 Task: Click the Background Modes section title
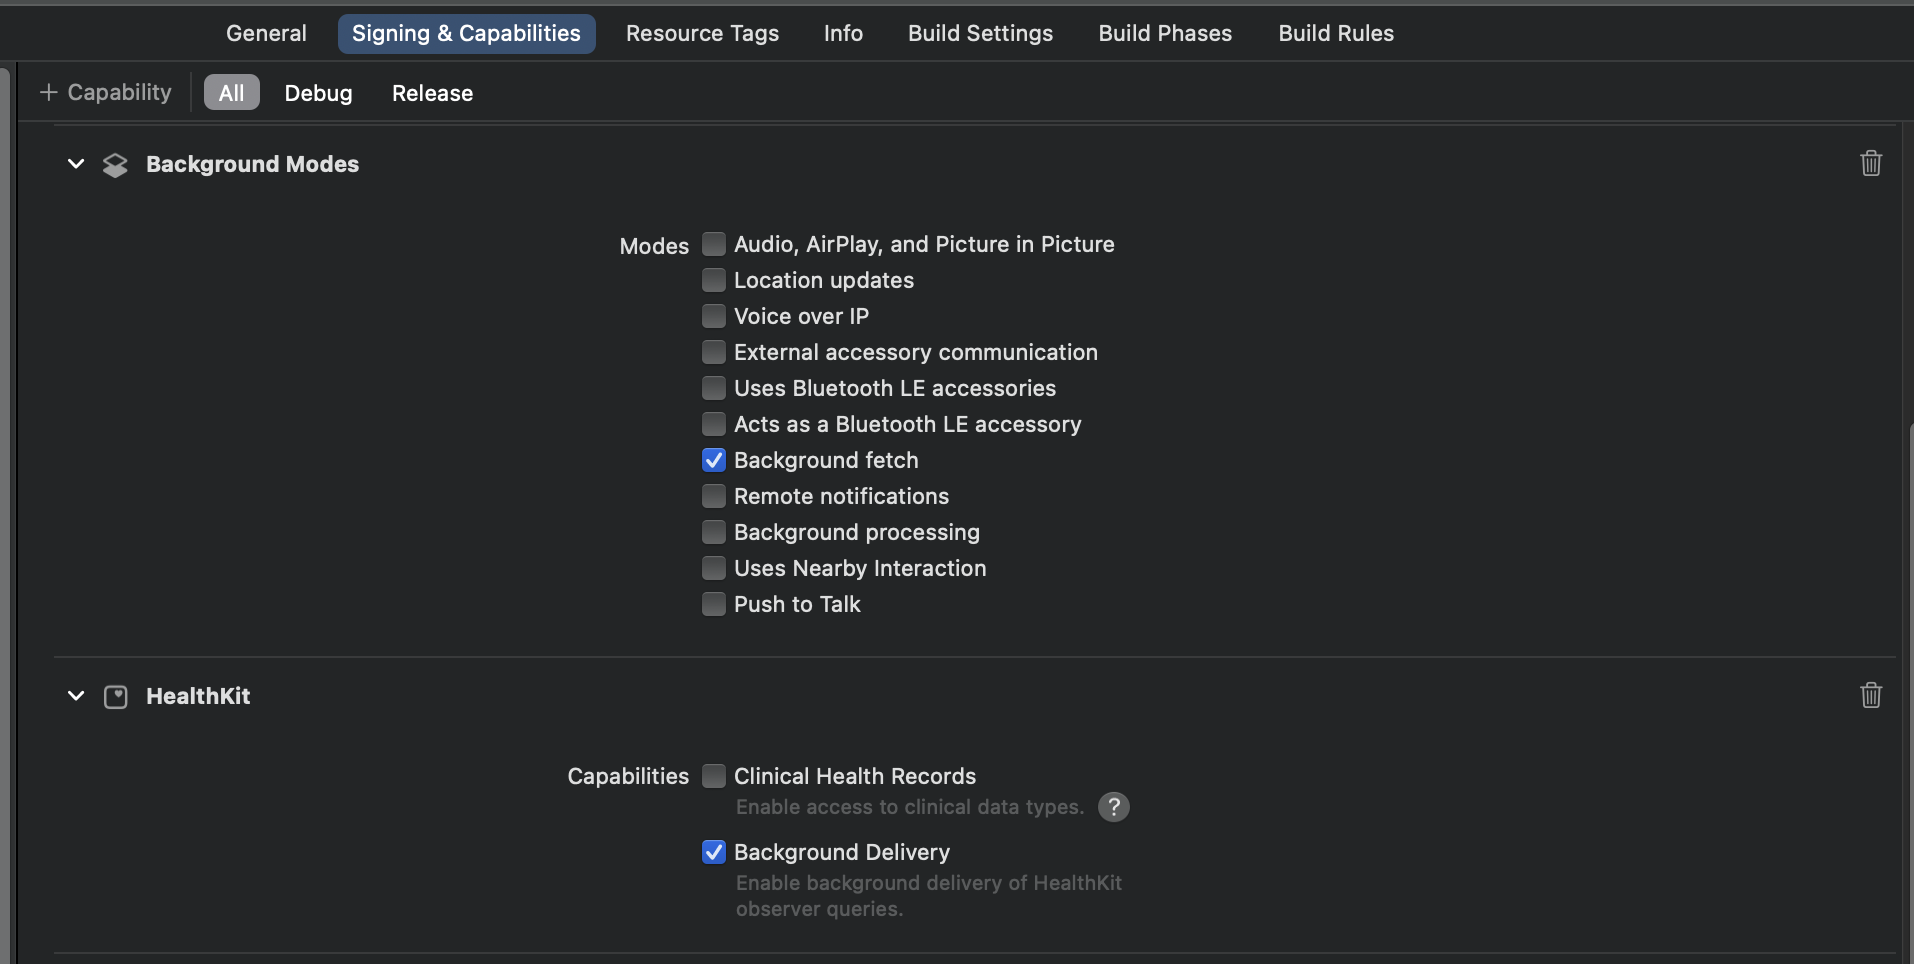click(252, 164)
